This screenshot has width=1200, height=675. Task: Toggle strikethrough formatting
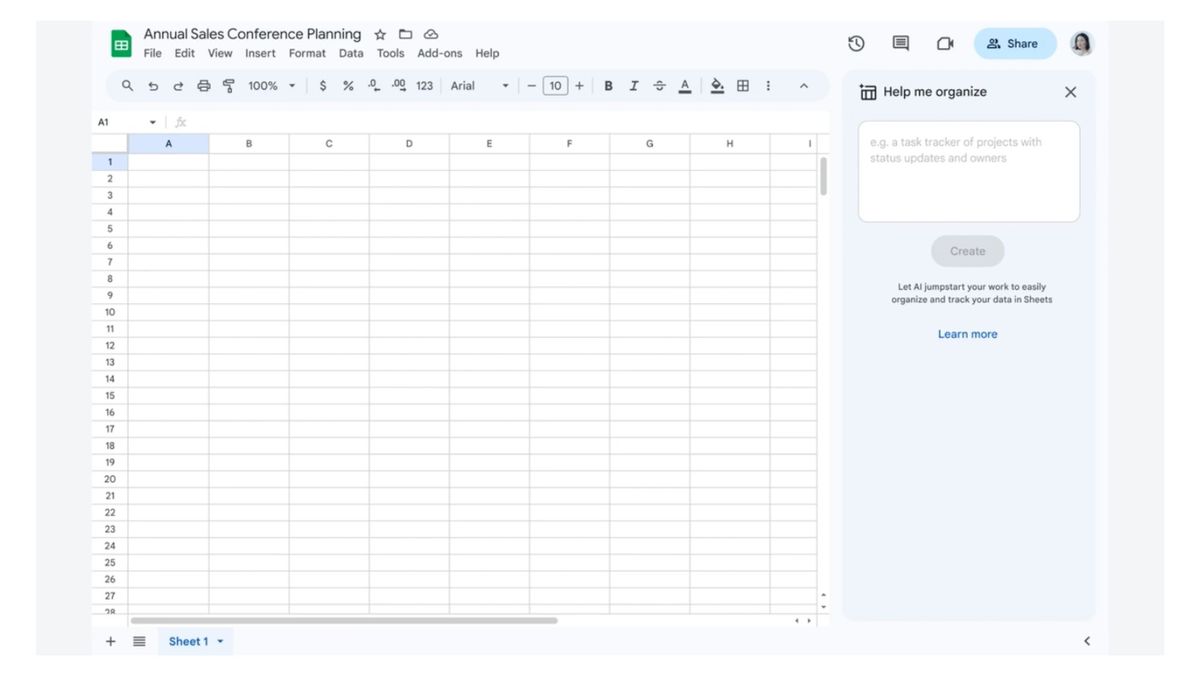tap(659, 86)
